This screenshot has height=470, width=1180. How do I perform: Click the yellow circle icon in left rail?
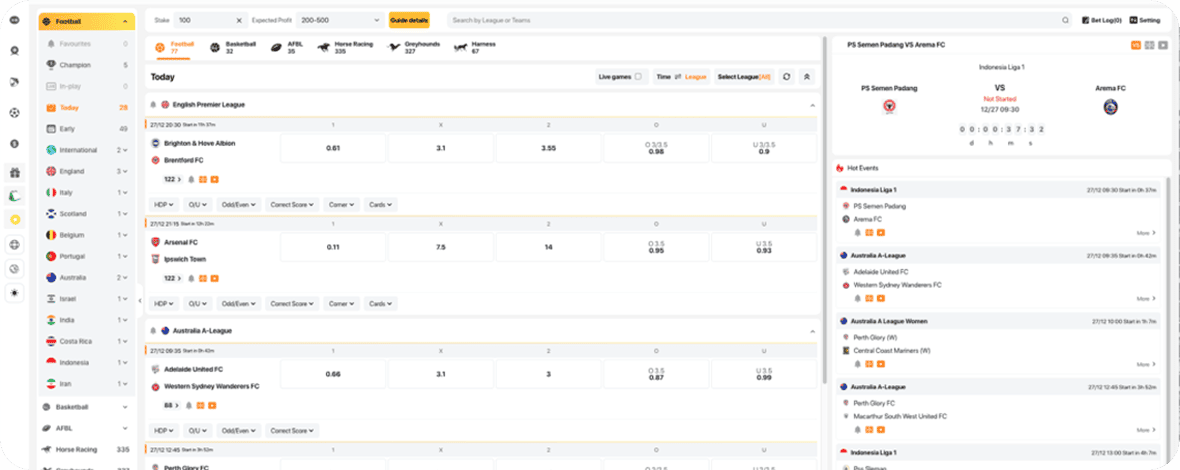(14, 219)
